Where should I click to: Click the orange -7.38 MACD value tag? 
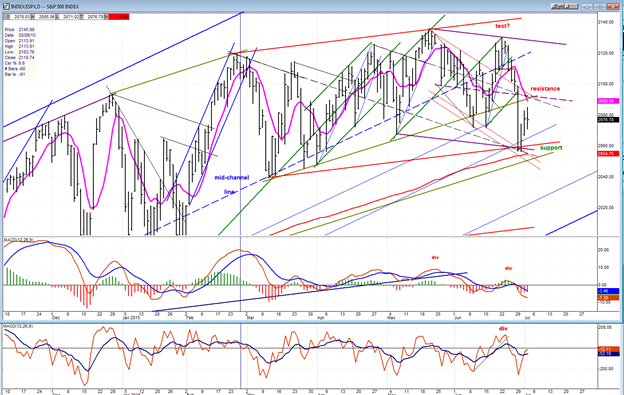[608, 297]
